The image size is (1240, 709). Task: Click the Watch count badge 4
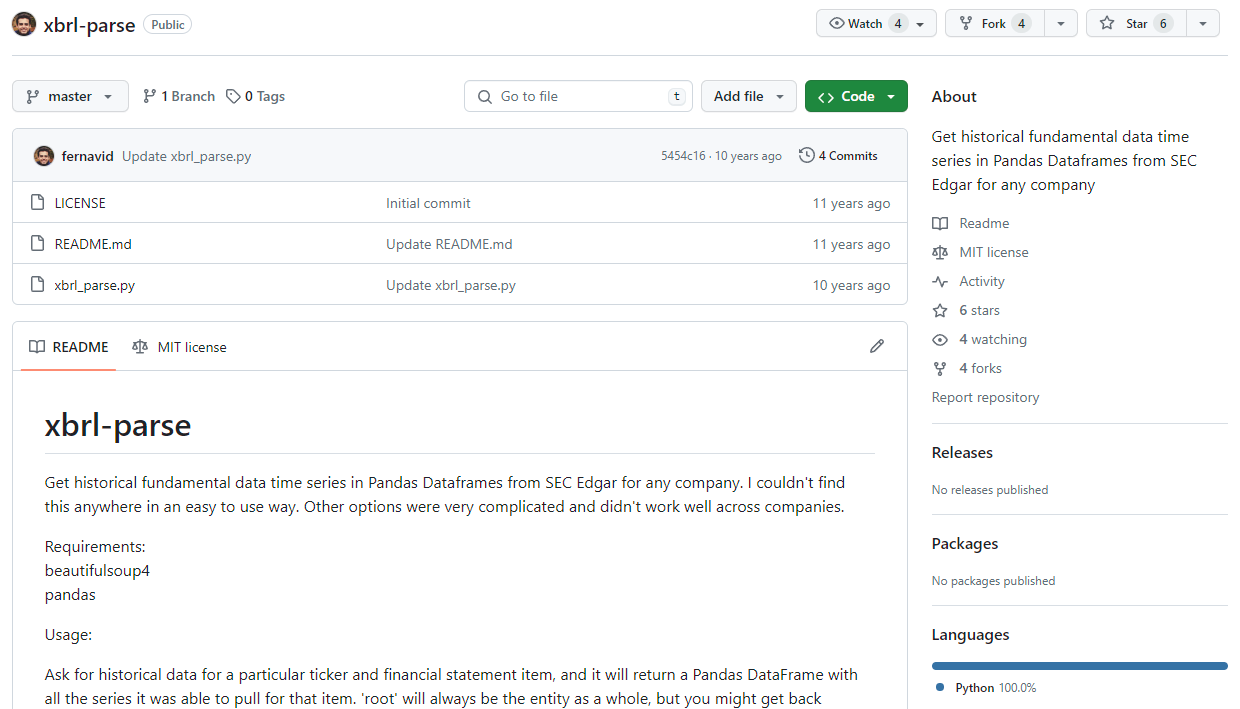[x=898, y=24]
